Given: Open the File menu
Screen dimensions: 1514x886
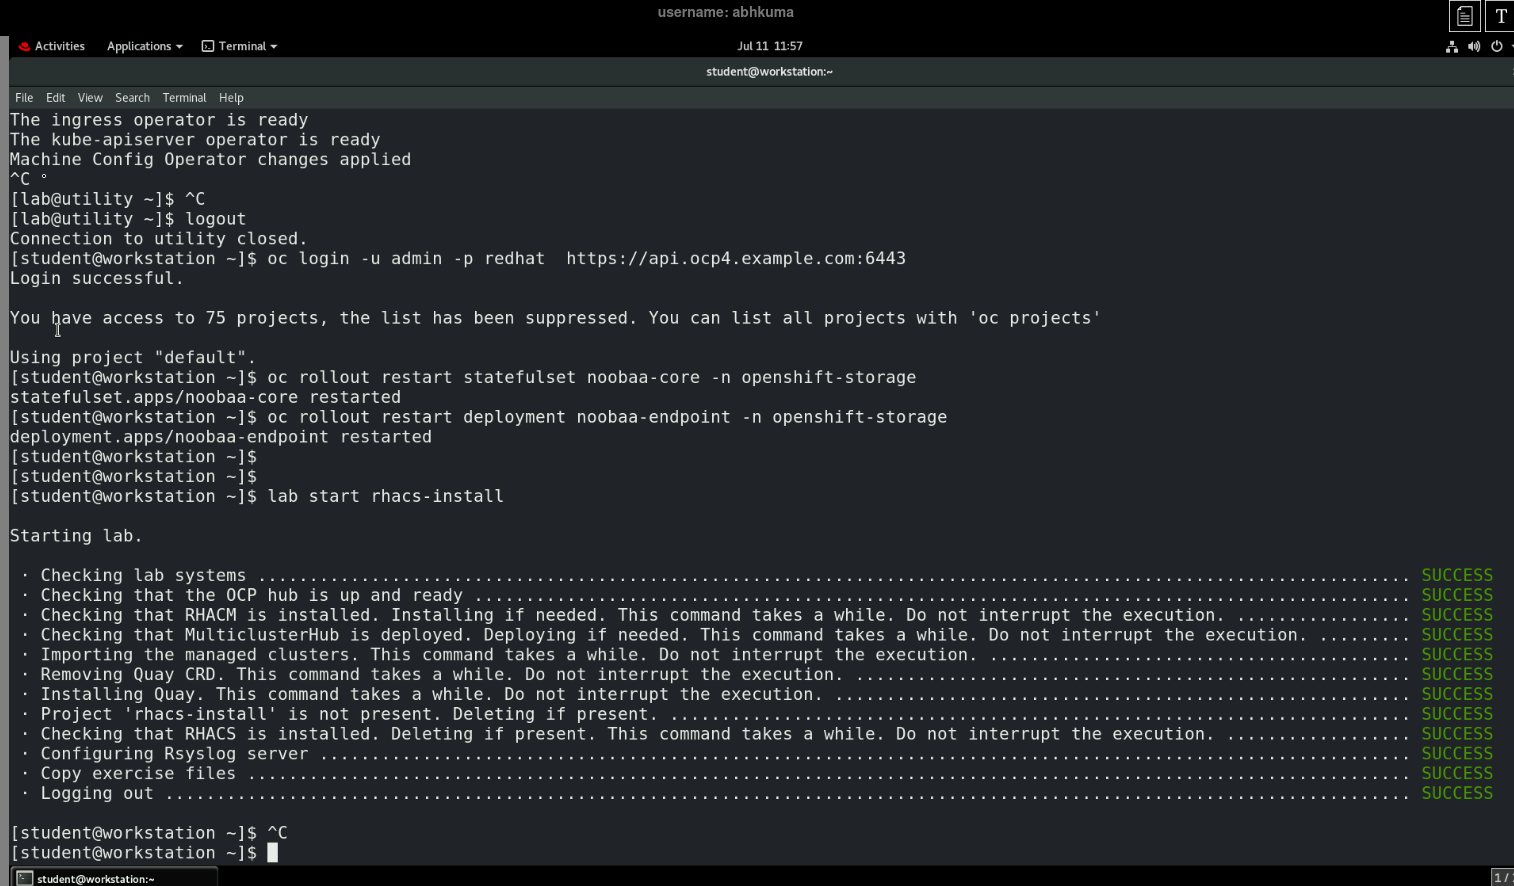Looking at the screenshot, I should pyautogui.click(x=24, y=98).
